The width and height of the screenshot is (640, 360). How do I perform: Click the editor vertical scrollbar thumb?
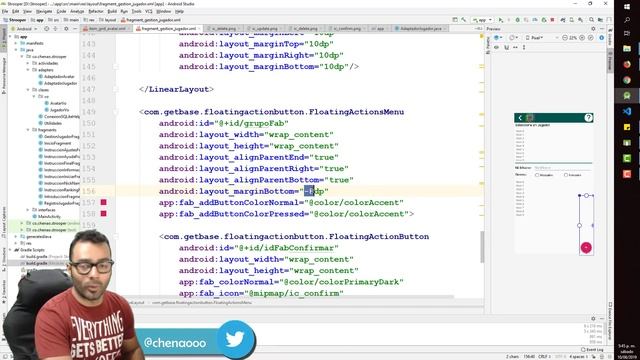pos(482,247)
